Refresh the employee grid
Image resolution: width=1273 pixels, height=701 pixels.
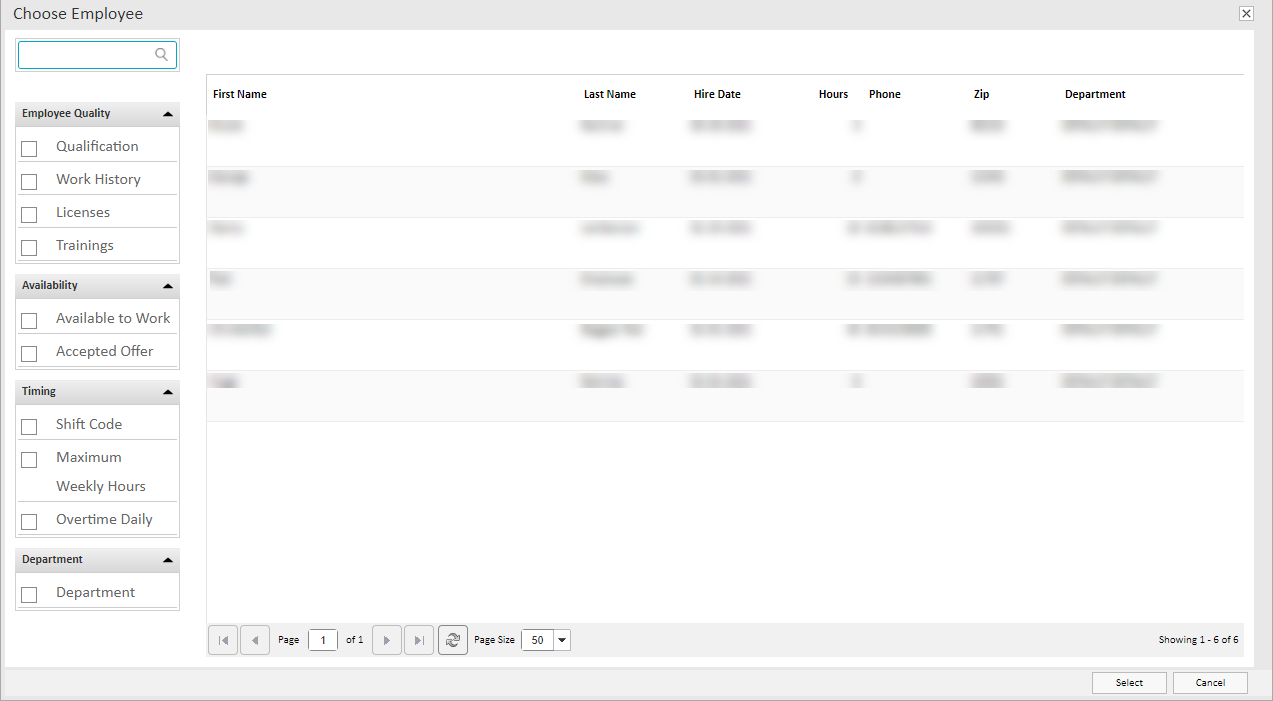pos(453,640)
